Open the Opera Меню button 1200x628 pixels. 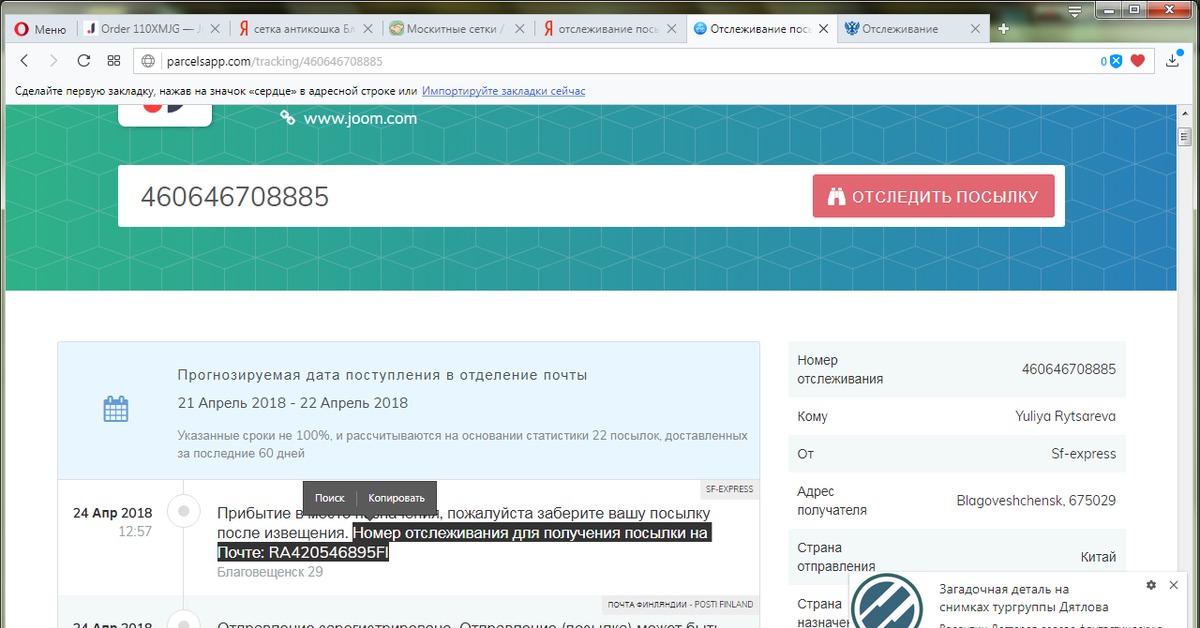click(40, 29)
